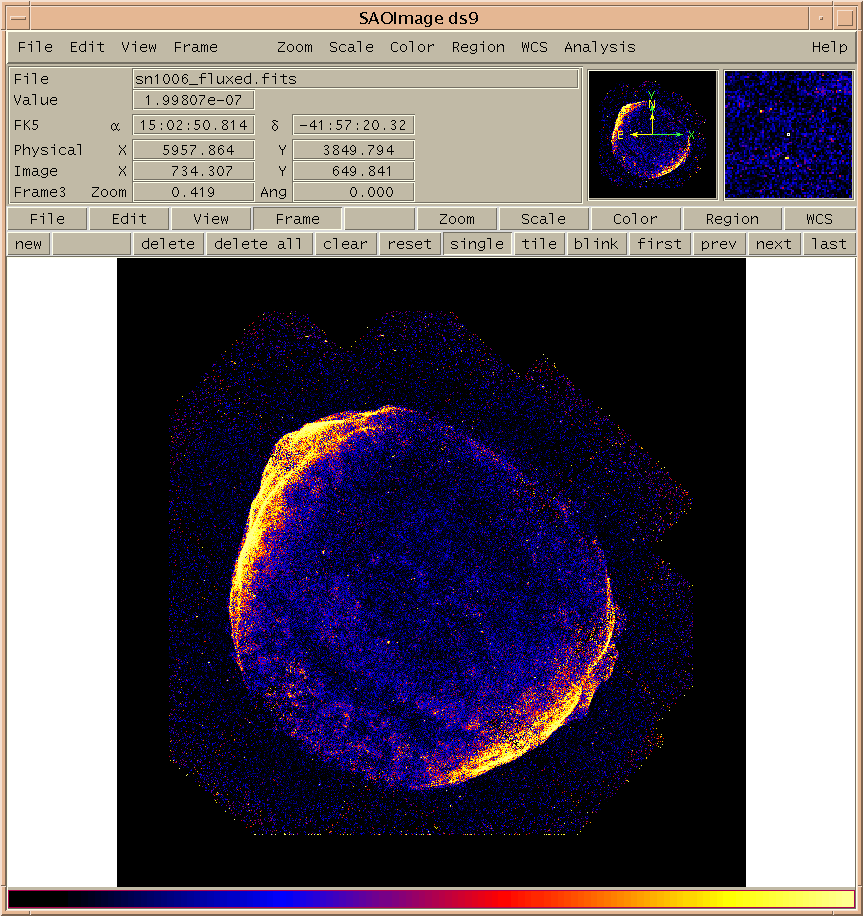Click the magnifier preview panel
The height and width of the screenshot is (916, 863).
tap(789, 135)
